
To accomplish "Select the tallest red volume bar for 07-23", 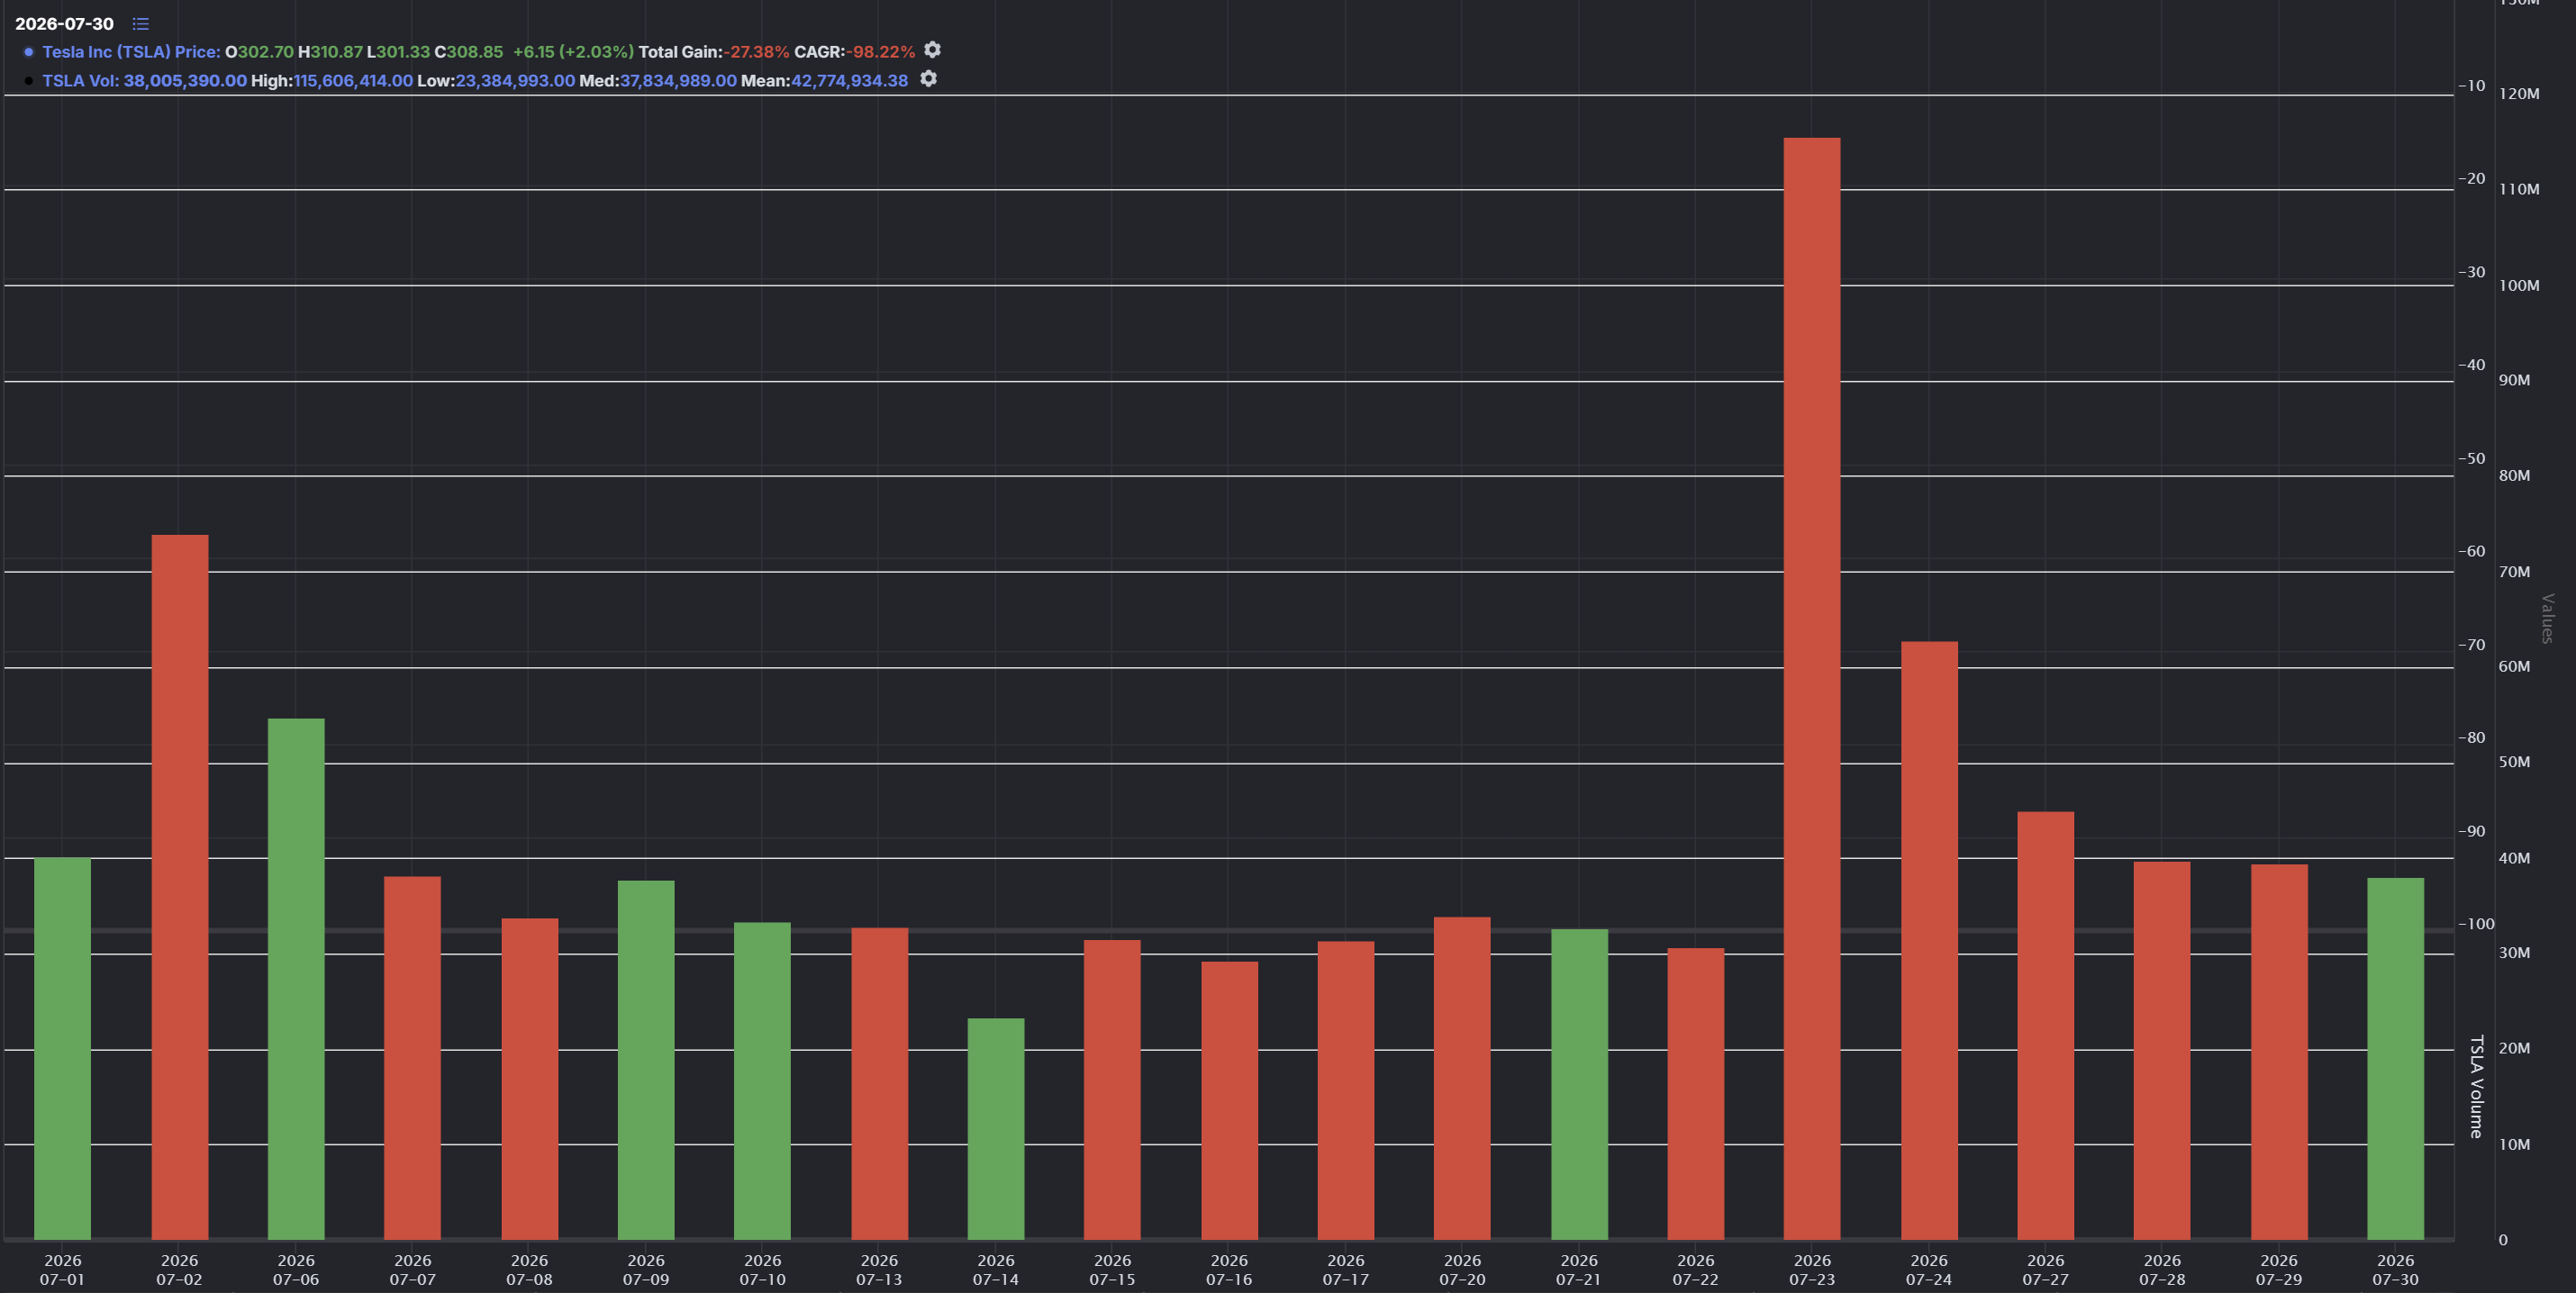I will (1812, 688).
